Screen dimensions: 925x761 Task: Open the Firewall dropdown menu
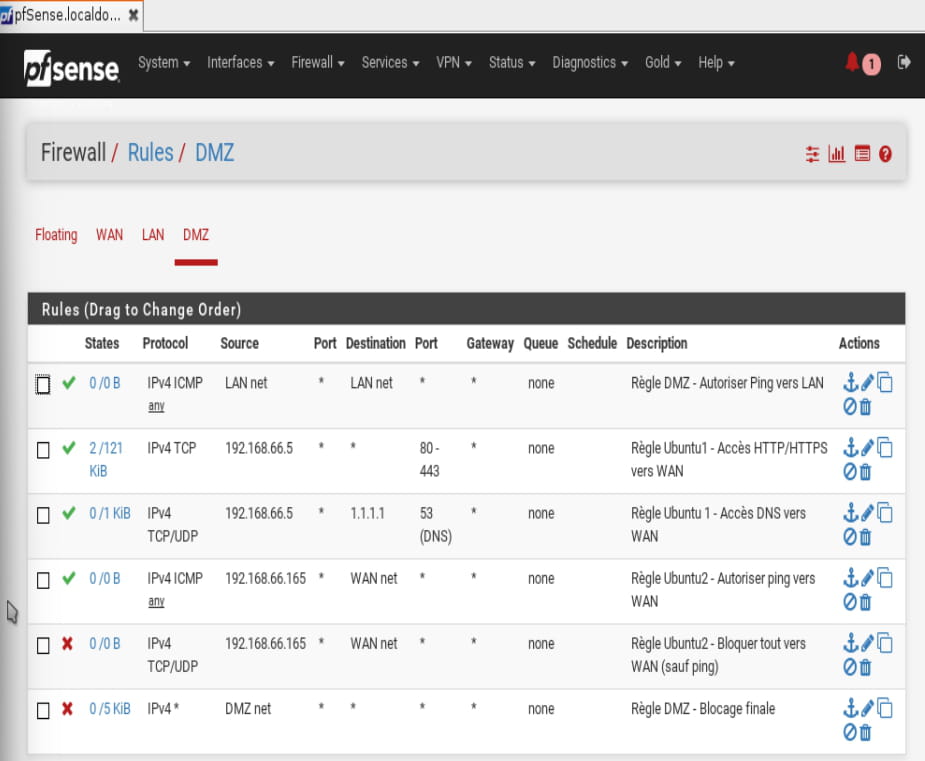(317, 62)
